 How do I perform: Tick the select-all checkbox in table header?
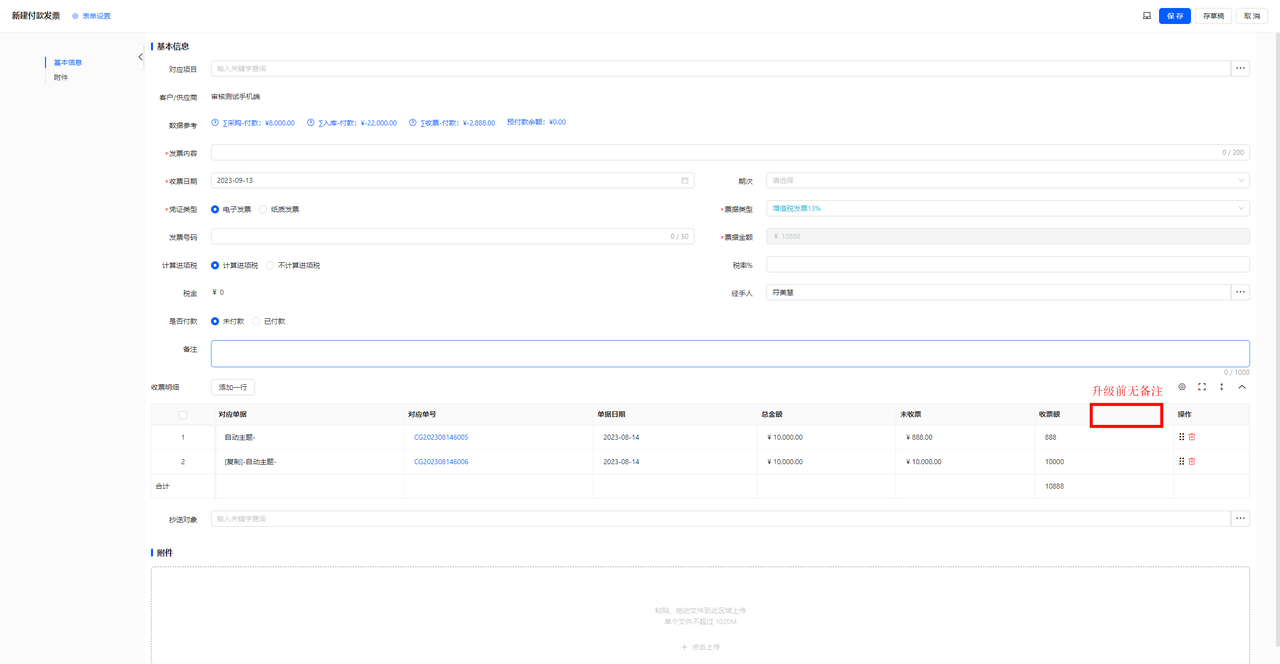(182, 415)
